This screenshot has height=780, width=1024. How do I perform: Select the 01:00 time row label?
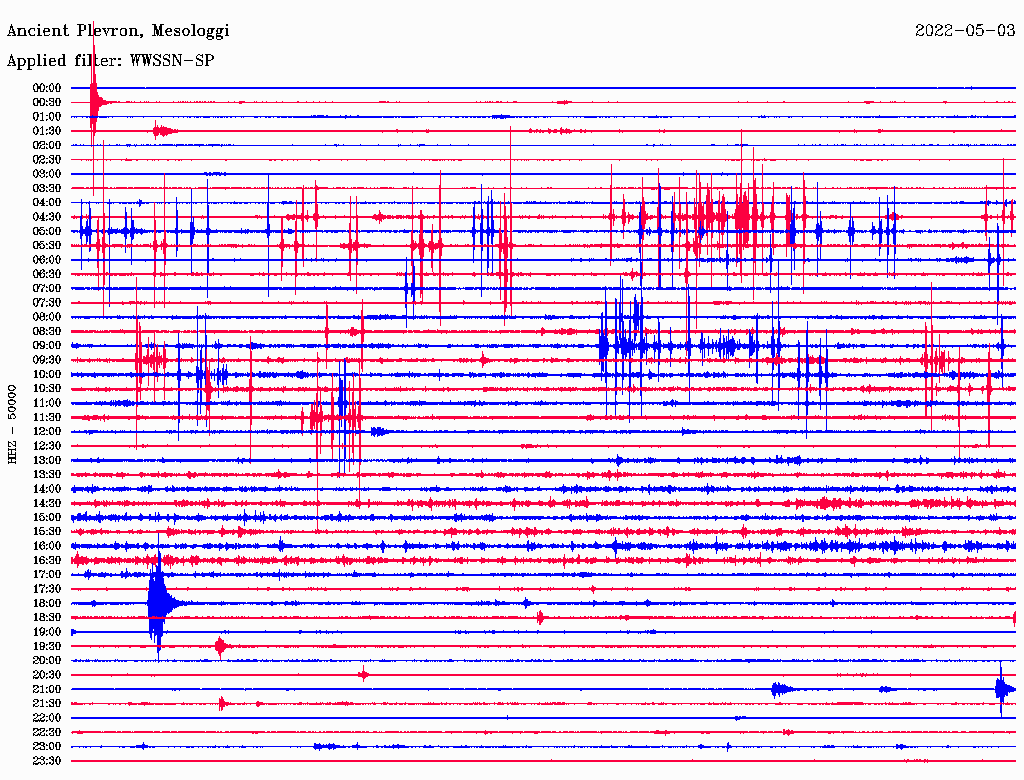(x=47, y=117)
